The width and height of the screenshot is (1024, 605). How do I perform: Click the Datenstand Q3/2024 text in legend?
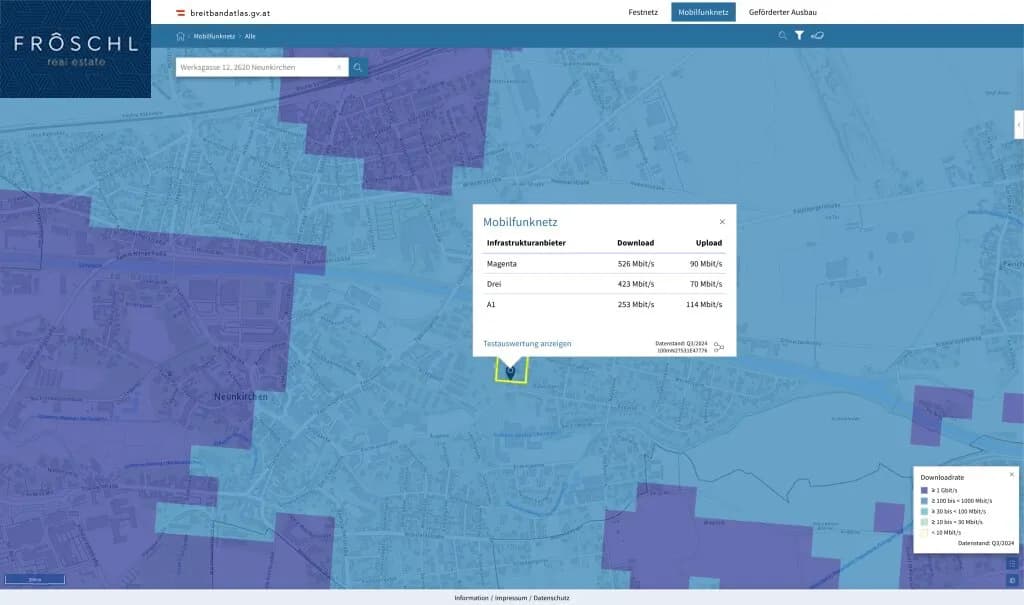[x=985, y=543]
